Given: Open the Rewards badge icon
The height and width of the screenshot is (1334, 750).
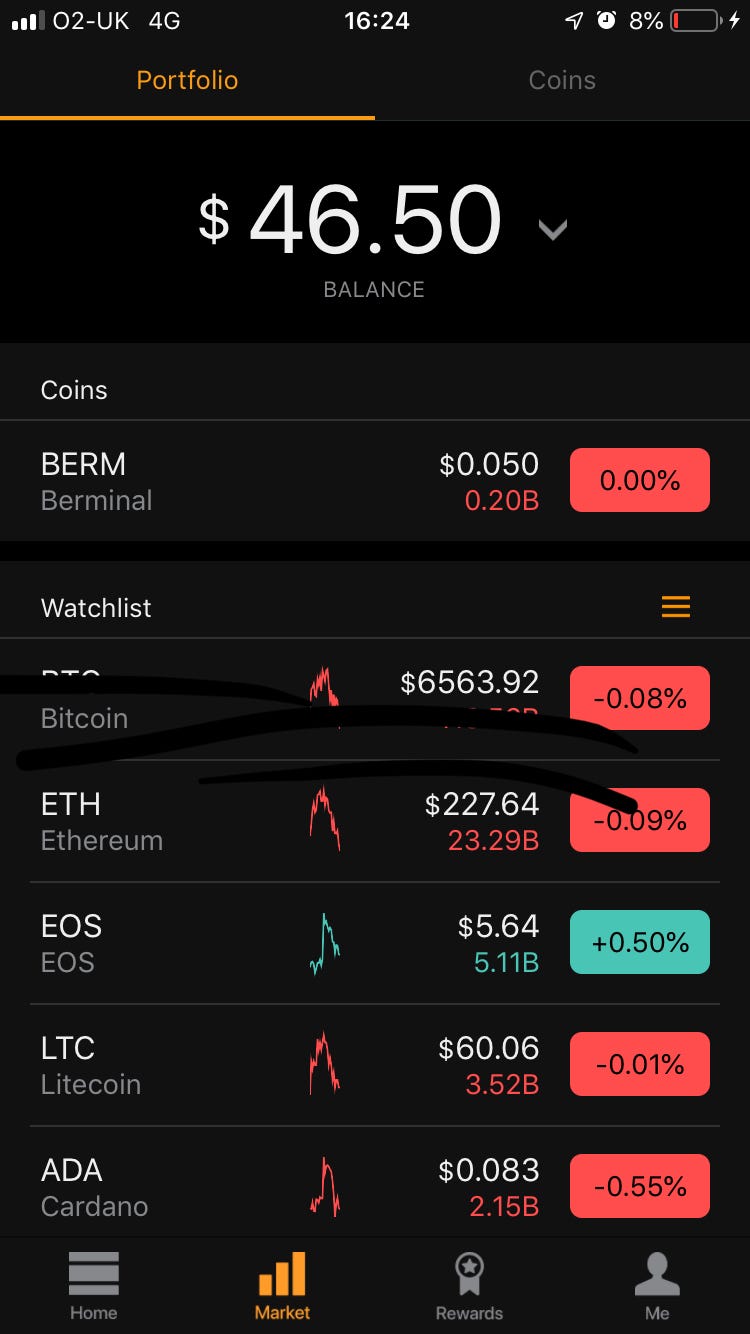Looking at the screenshot, I should (469, 1273).
